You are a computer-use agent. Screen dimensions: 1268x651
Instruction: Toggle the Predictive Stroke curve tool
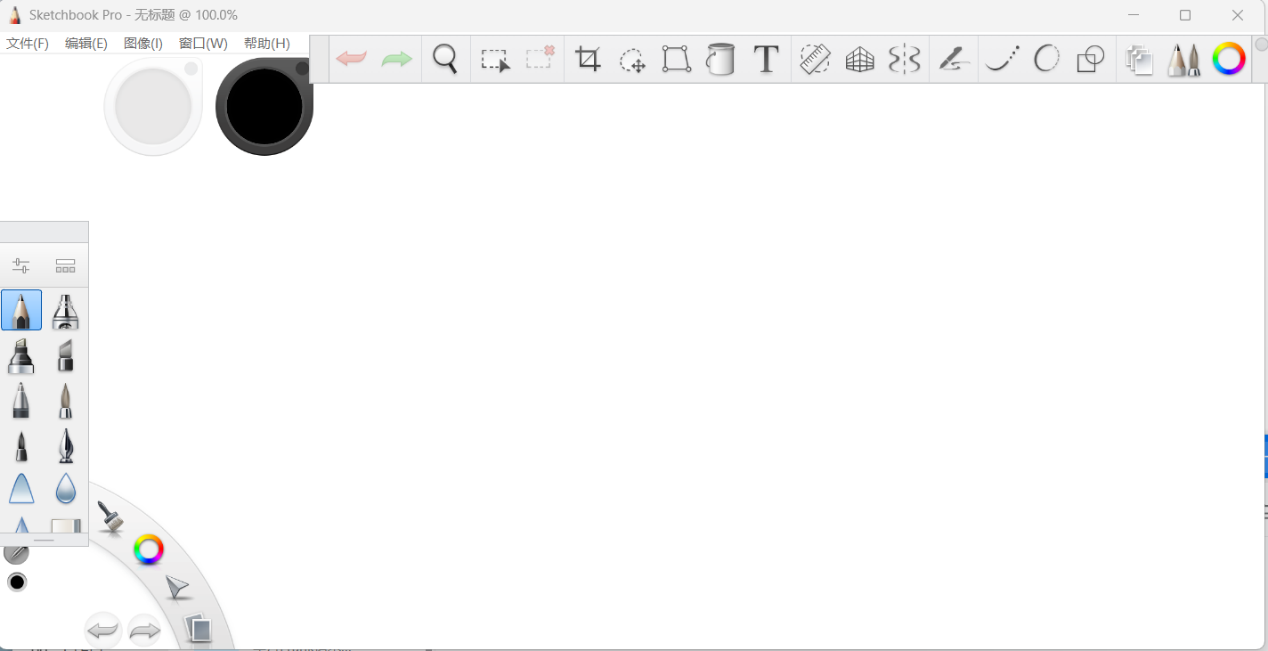click(x=1002, y=59)
